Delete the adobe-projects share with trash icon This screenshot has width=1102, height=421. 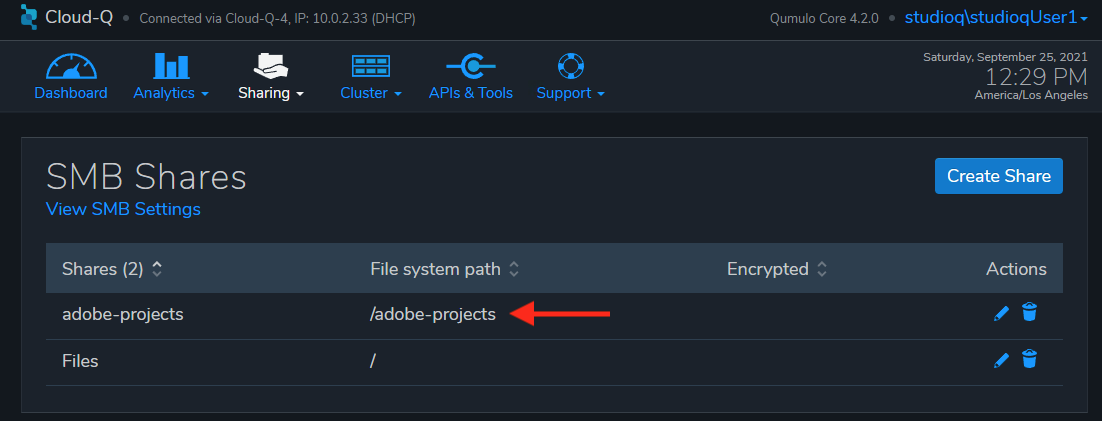(1029, 312)
